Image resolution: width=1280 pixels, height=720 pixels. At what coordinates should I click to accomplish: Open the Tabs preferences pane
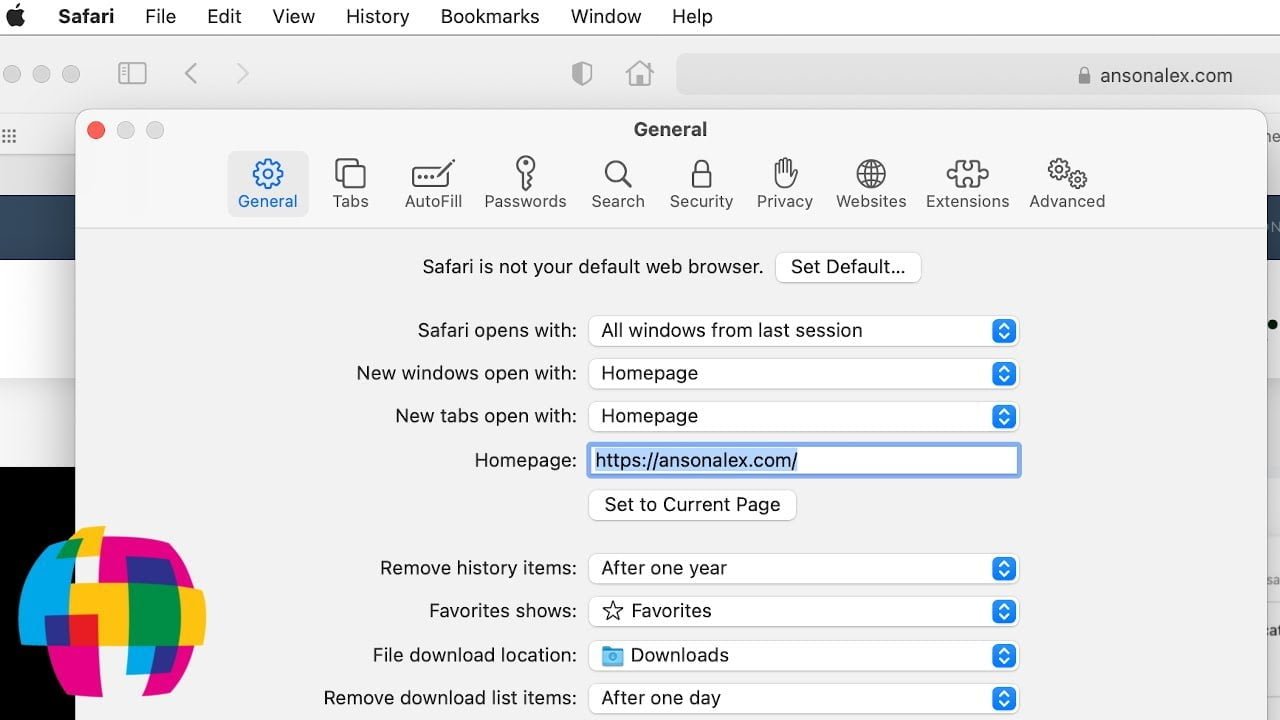[x=350, y=183]
